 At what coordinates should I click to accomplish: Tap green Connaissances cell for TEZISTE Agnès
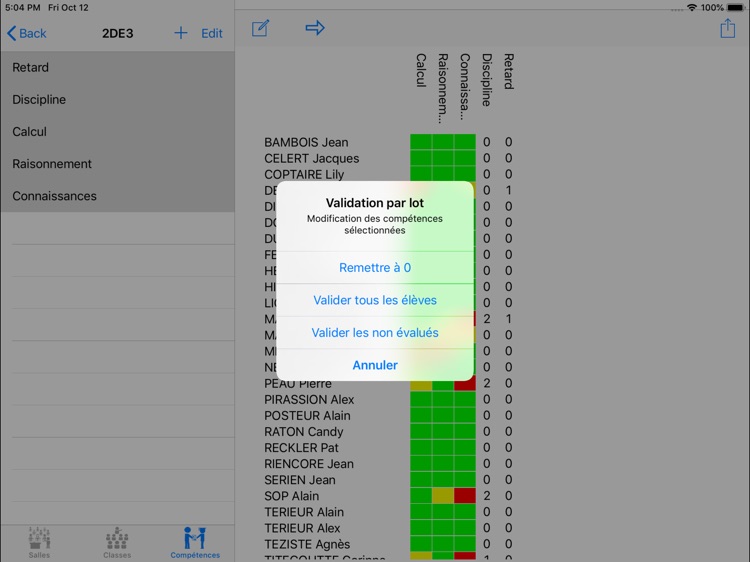click(x=465, y=544)
